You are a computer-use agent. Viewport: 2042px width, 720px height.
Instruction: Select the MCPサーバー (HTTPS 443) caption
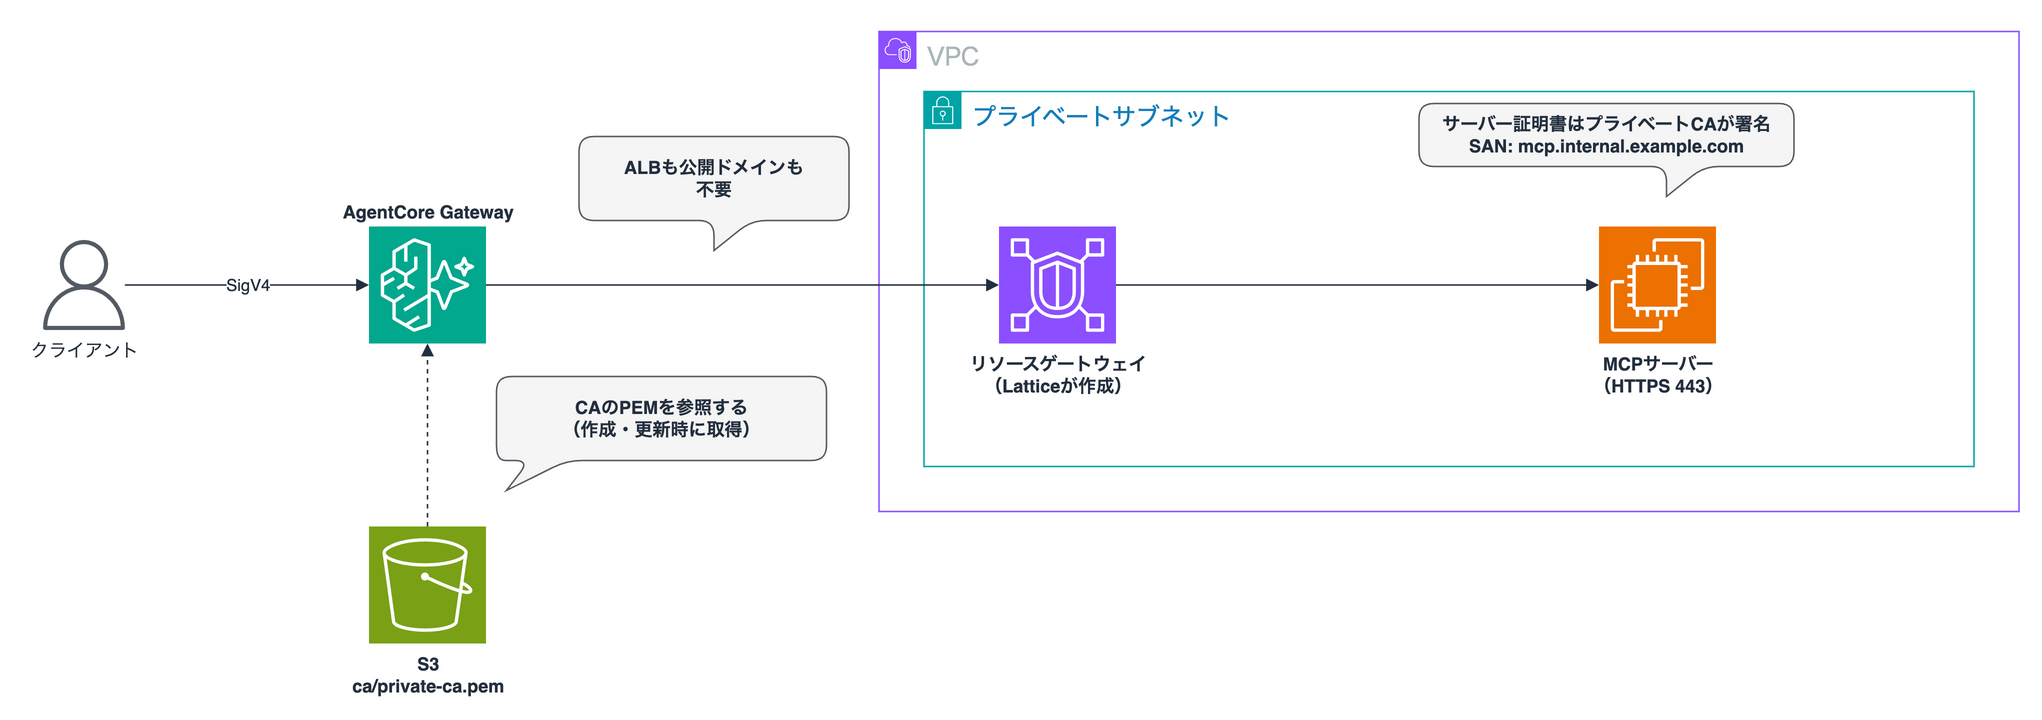tap(1658, 375)
